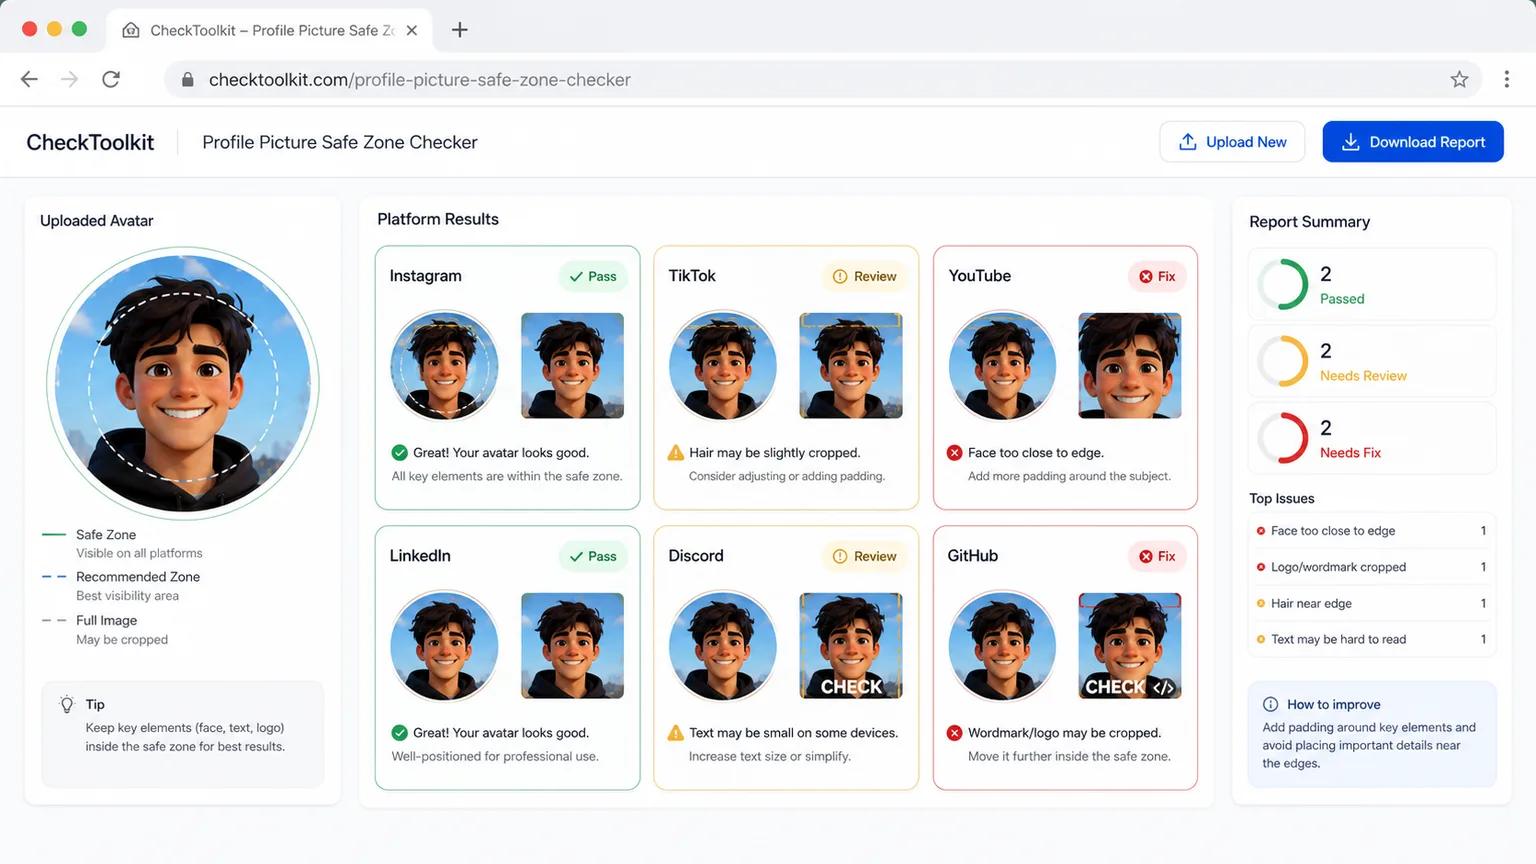
Task: Click the Download Report button
Action: (x=1413, y=142)
